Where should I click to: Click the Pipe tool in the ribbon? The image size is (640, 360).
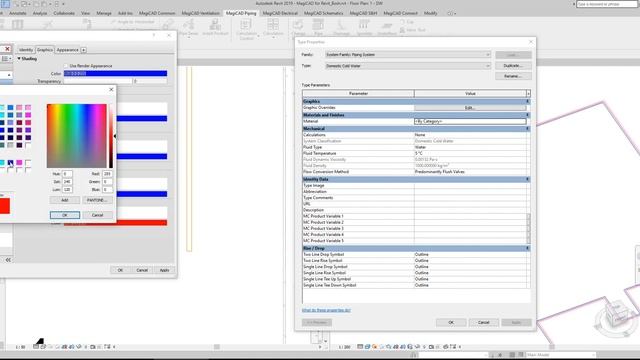[x=318, y=28]
